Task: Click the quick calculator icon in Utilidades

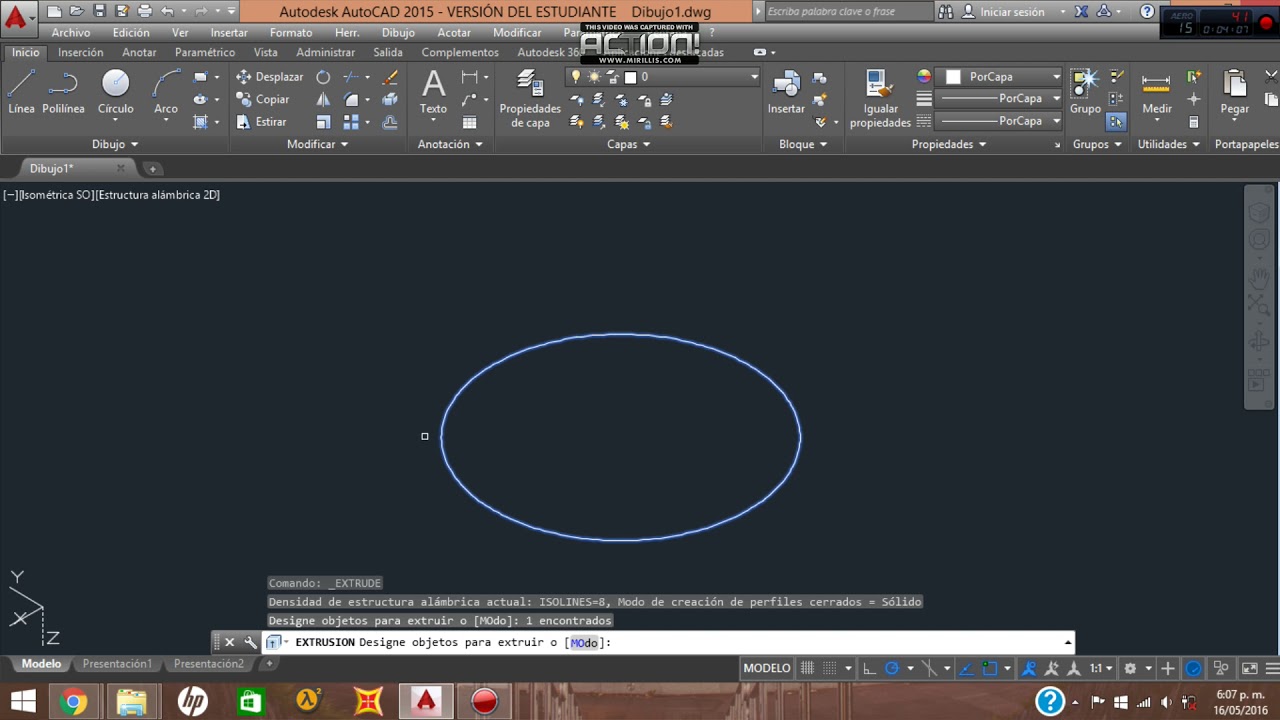Action: [x=1193, y=122]
